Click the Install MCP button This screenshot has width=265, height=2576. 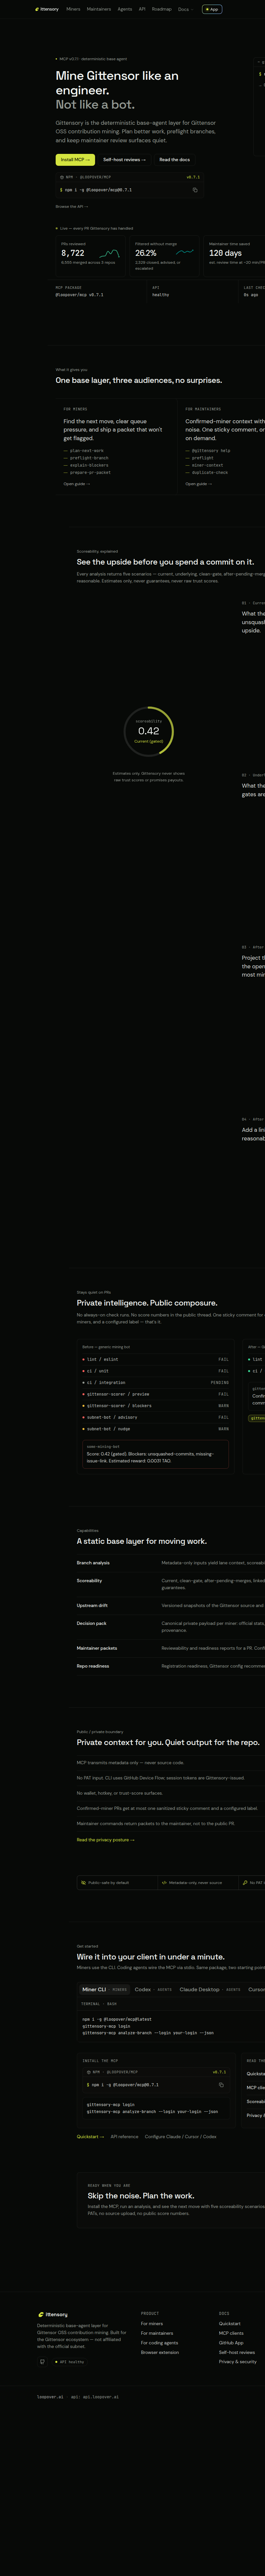tap(75, 160)
